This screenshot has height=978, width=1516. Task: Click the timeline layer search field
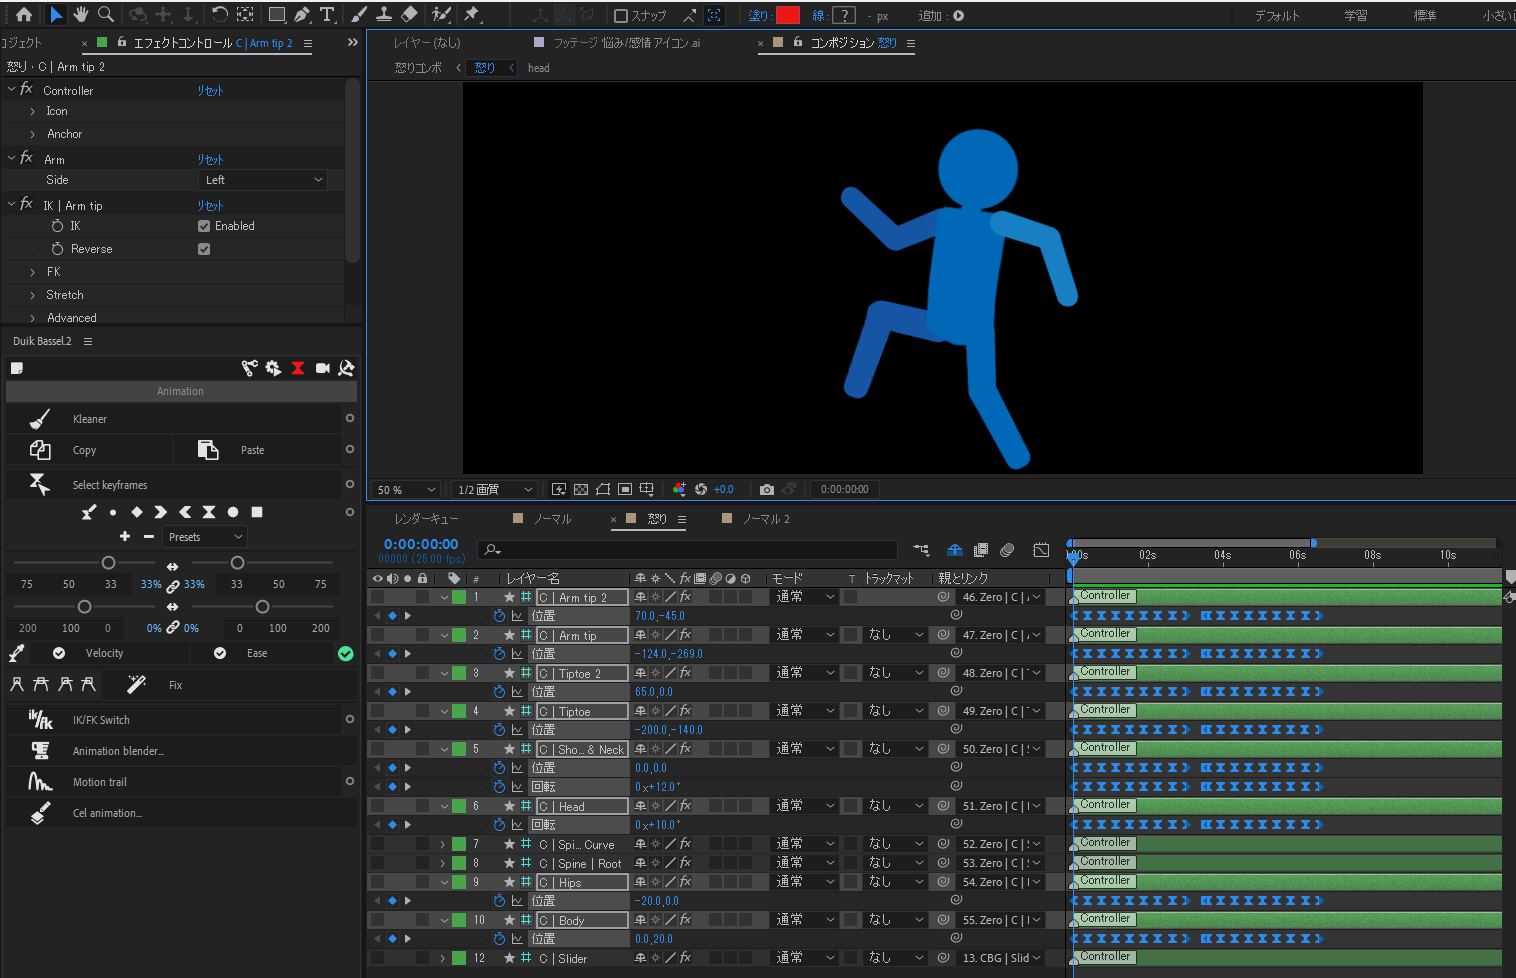coord(690,549)
